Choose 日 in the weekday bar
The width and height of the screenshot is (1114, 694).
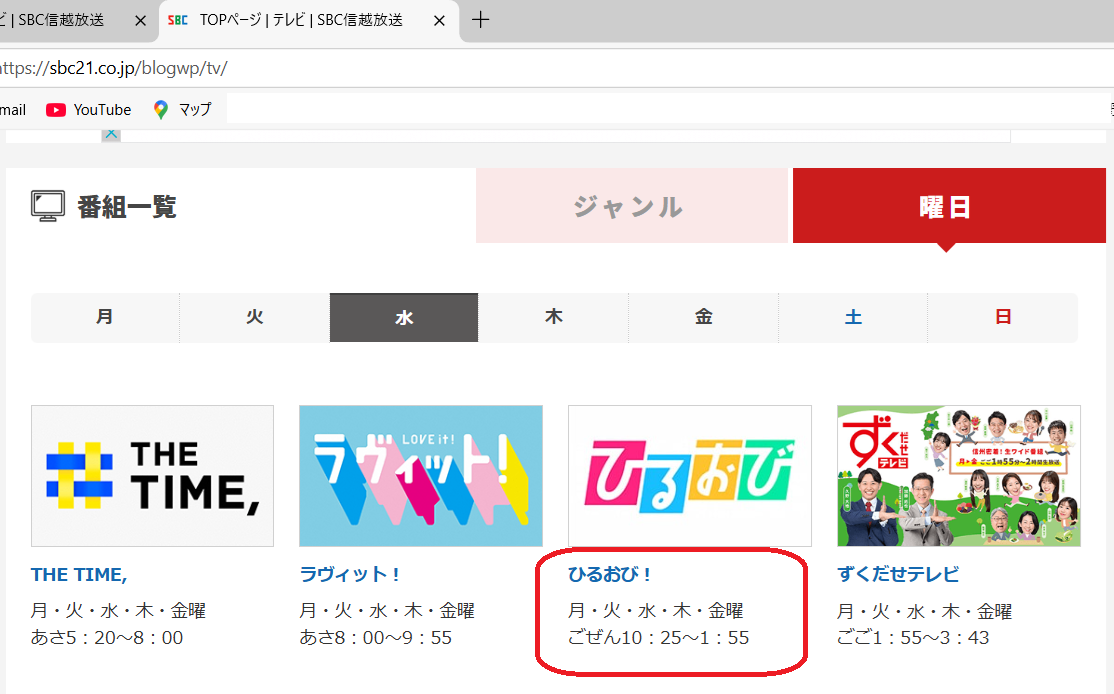1003,317
